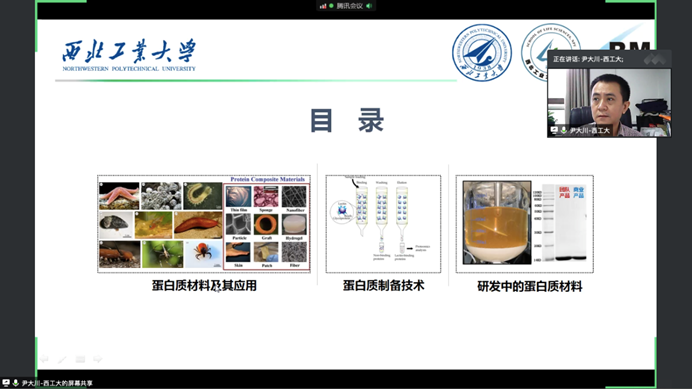Viewport: 692px width, 389px height.
Task: Click the 腾讯会议 title label
Action: point(350,6)
